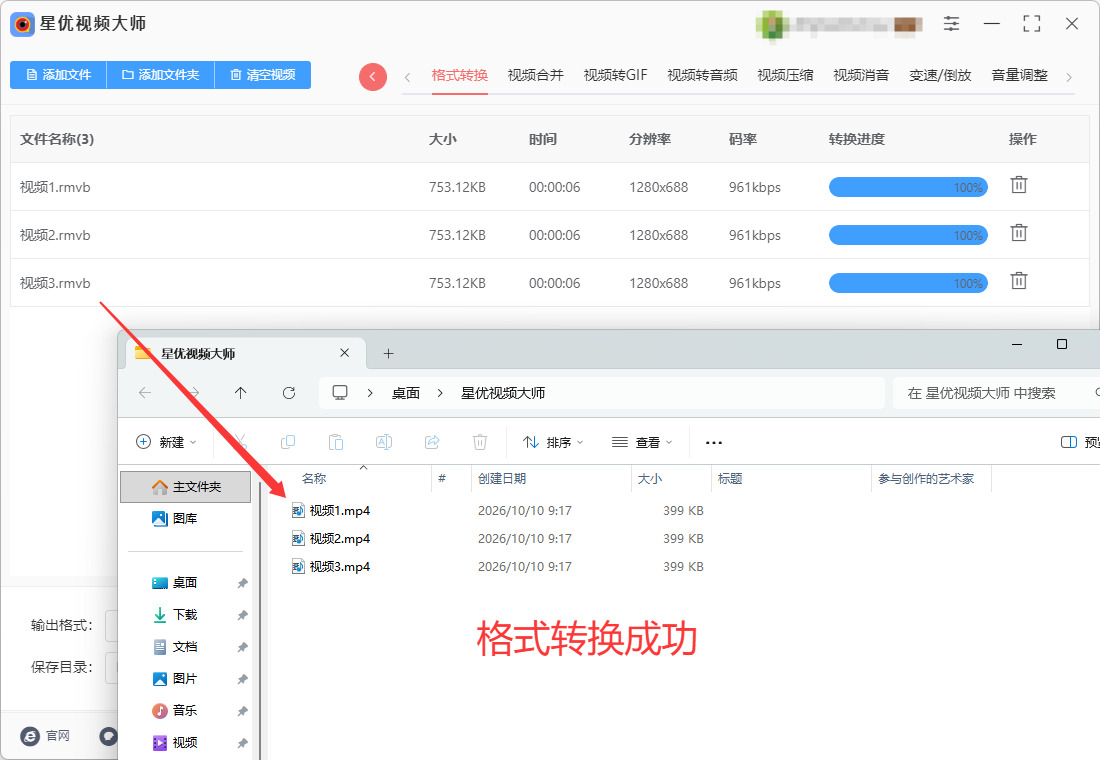This screenshot has height=760, width=1100.
Task: Click the refresh icon in the Explorer window
Action: [289, 393]
